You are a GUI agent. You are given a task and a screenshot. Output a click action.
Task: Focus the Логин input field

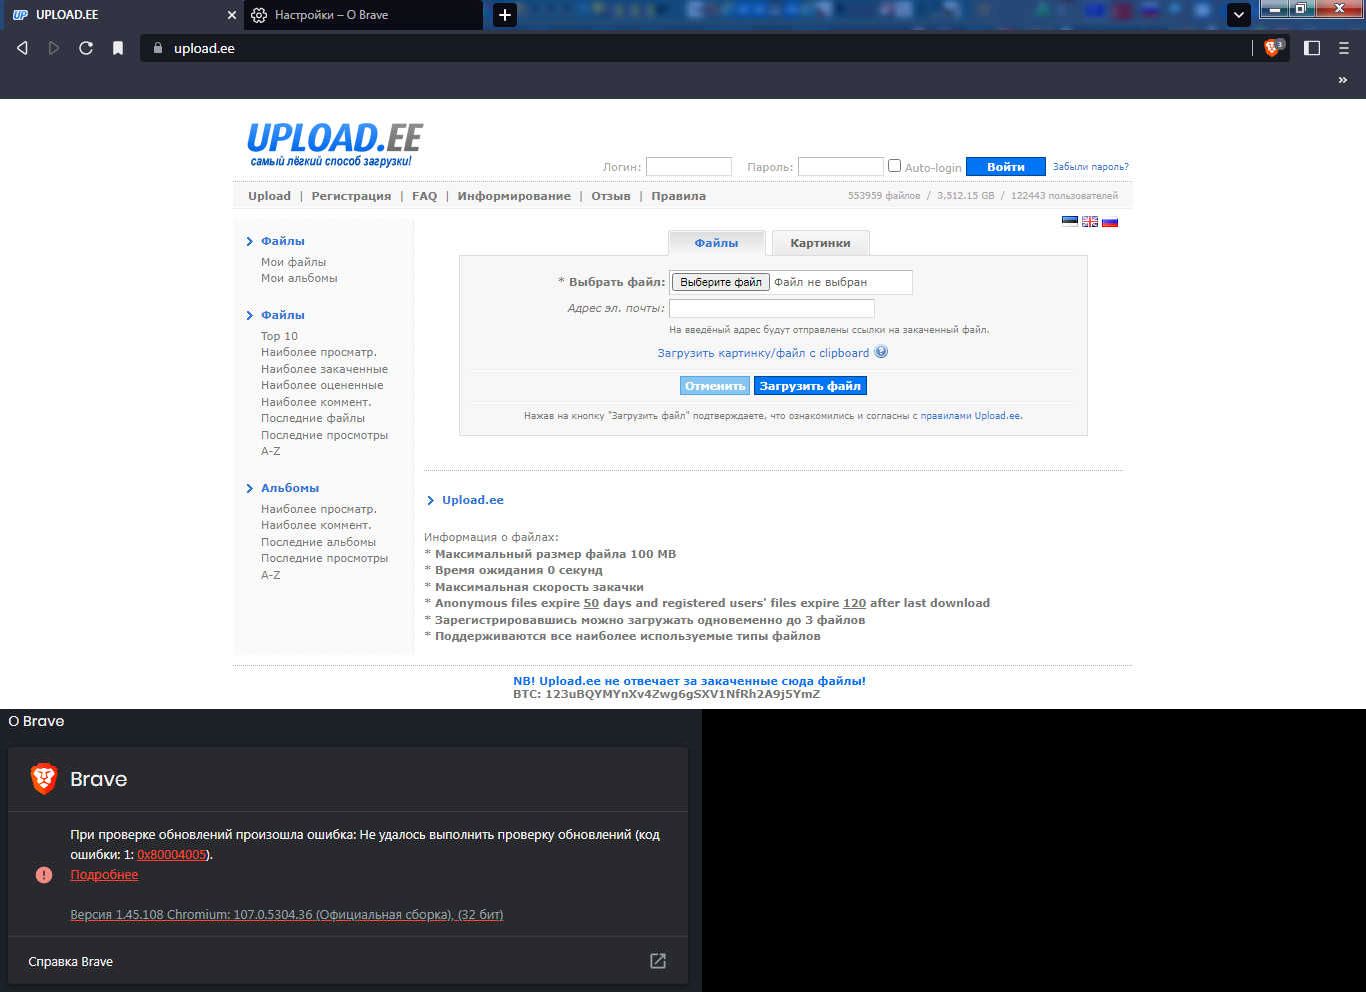pyautogui.click(x=688, y=167)
